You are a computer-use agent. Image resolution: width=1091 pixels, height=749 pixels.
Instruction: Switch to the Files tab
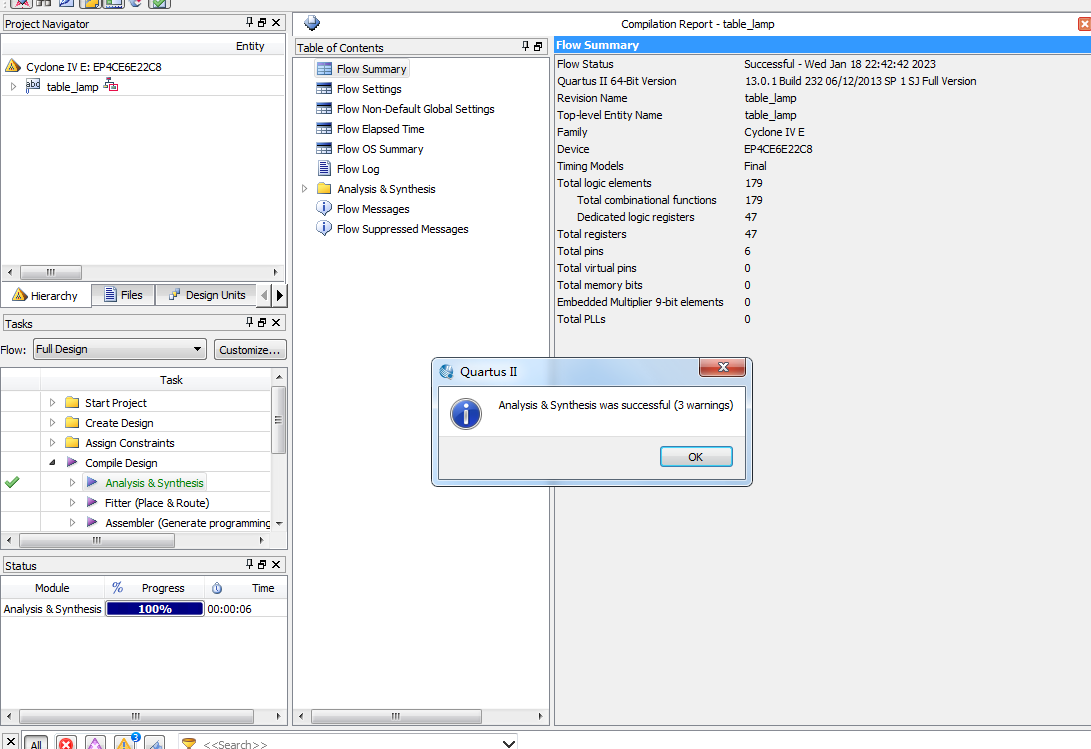click(x=123, y=295)
